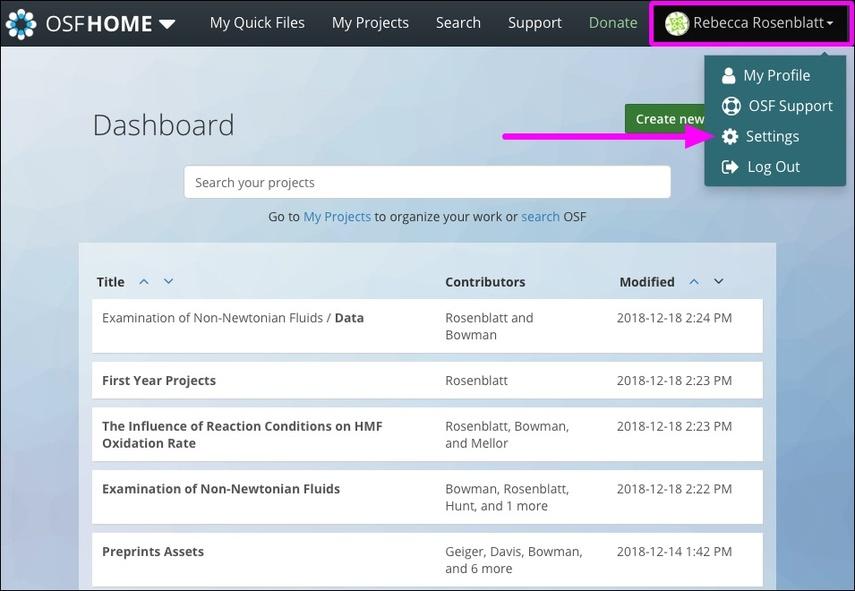855x591 pixels.
Task: Click contributors Rosenblatt, Bowman, and Mellor
Action: point(507,435)
